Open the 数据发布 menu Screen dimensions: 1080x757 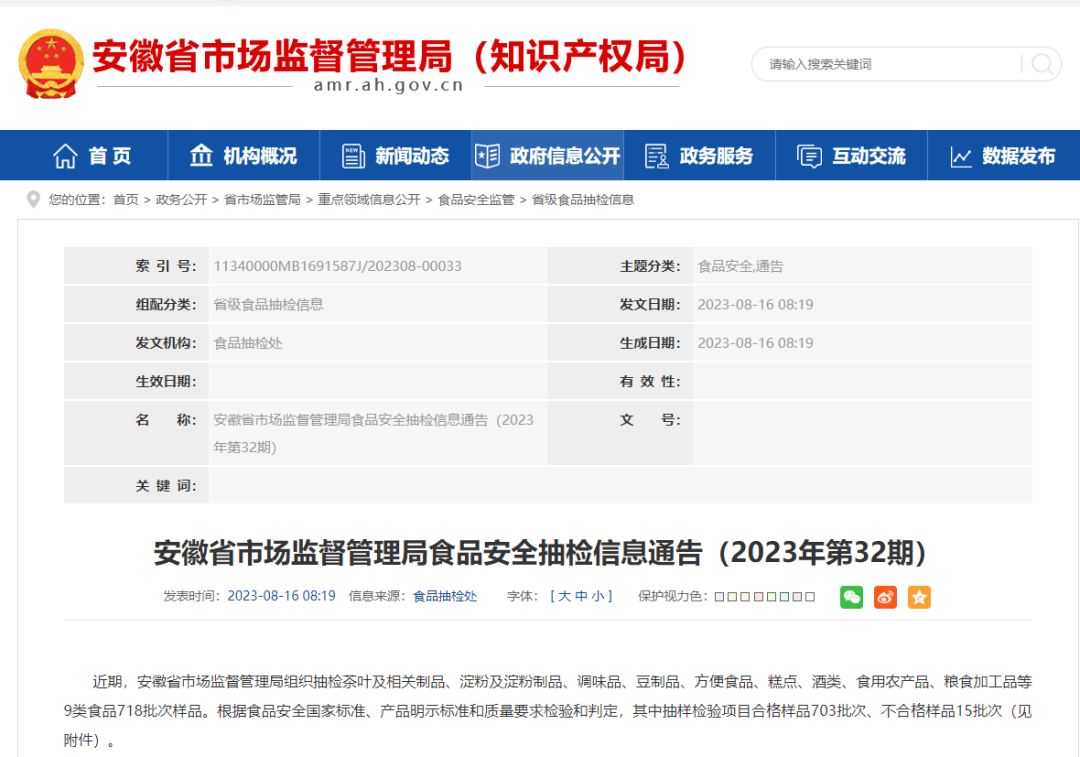1019,156
